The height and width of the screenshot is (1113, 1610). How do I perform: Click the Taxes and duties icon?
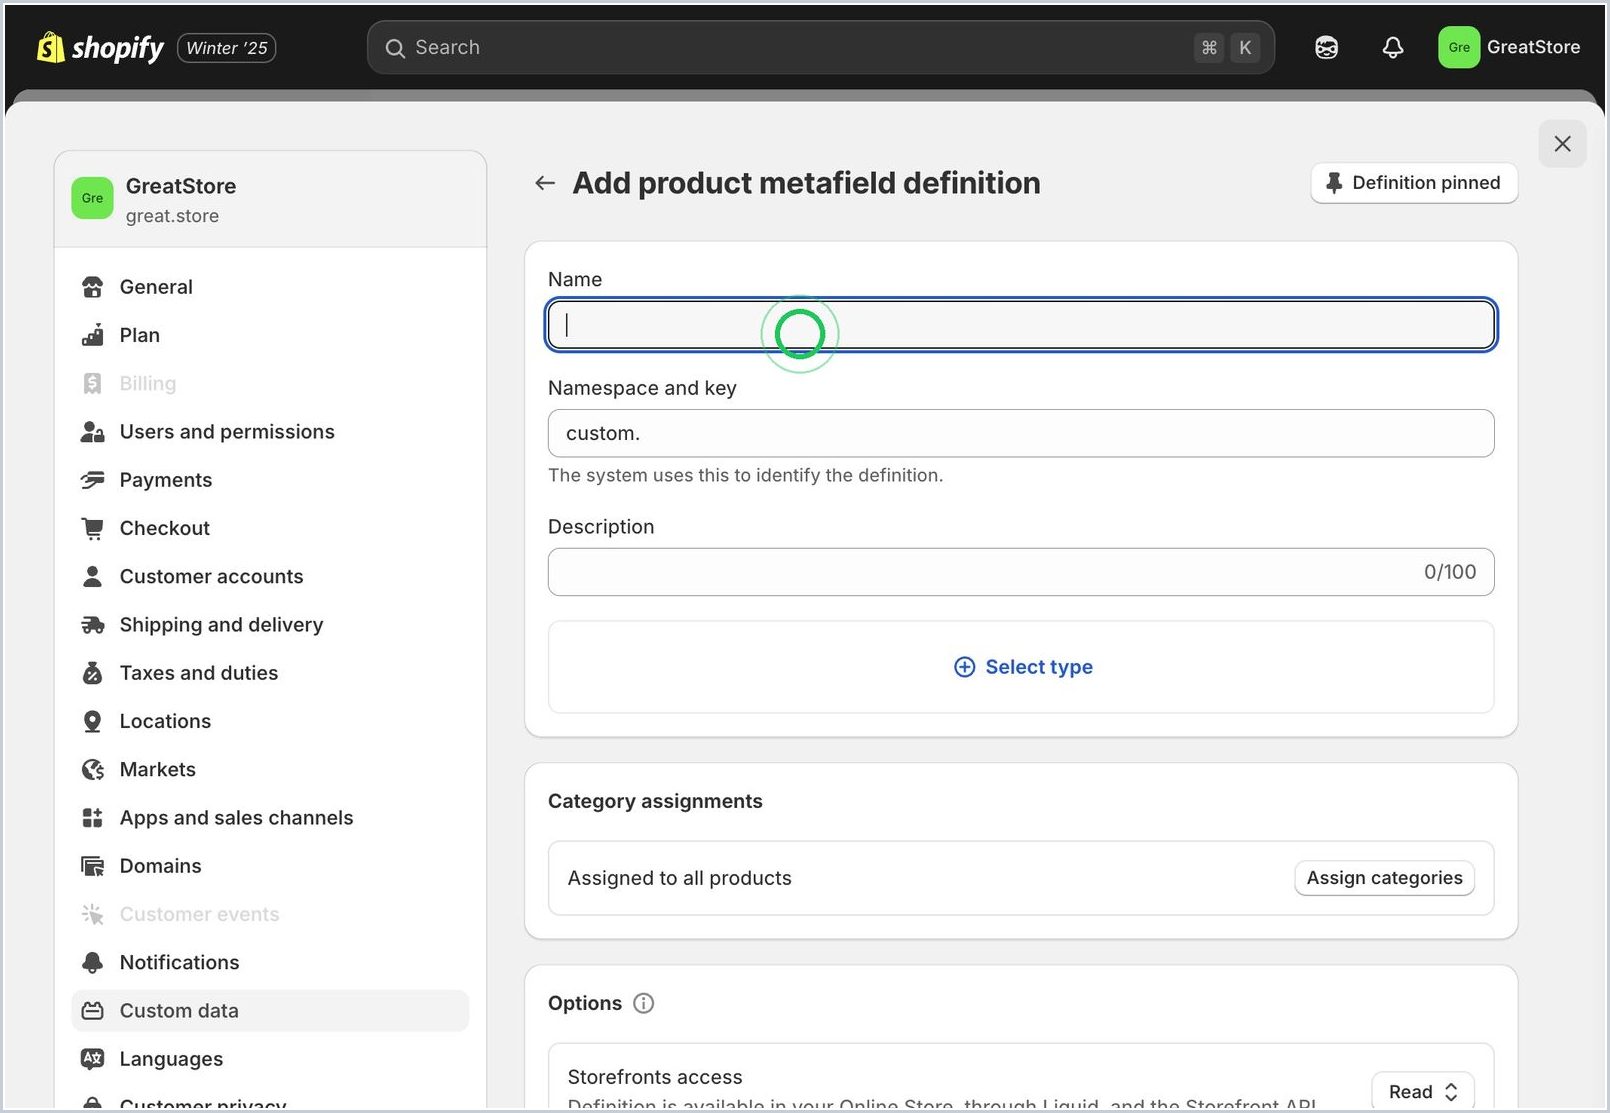93,673
